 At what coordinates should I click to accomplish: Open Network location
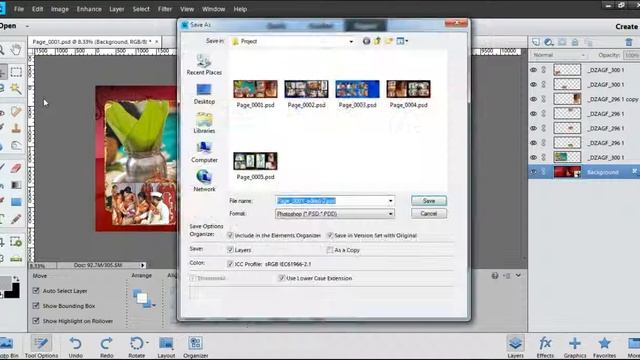click(204, 182)
